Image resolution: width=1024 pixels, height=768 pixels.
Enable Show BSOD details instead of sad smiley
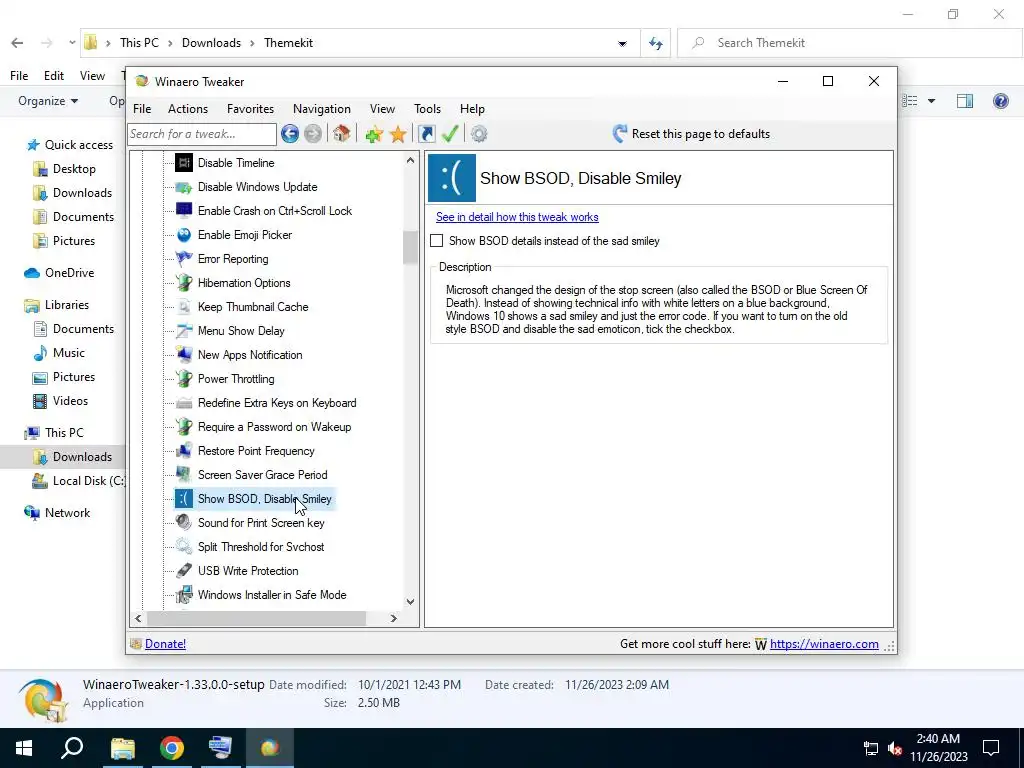point(436,241)
